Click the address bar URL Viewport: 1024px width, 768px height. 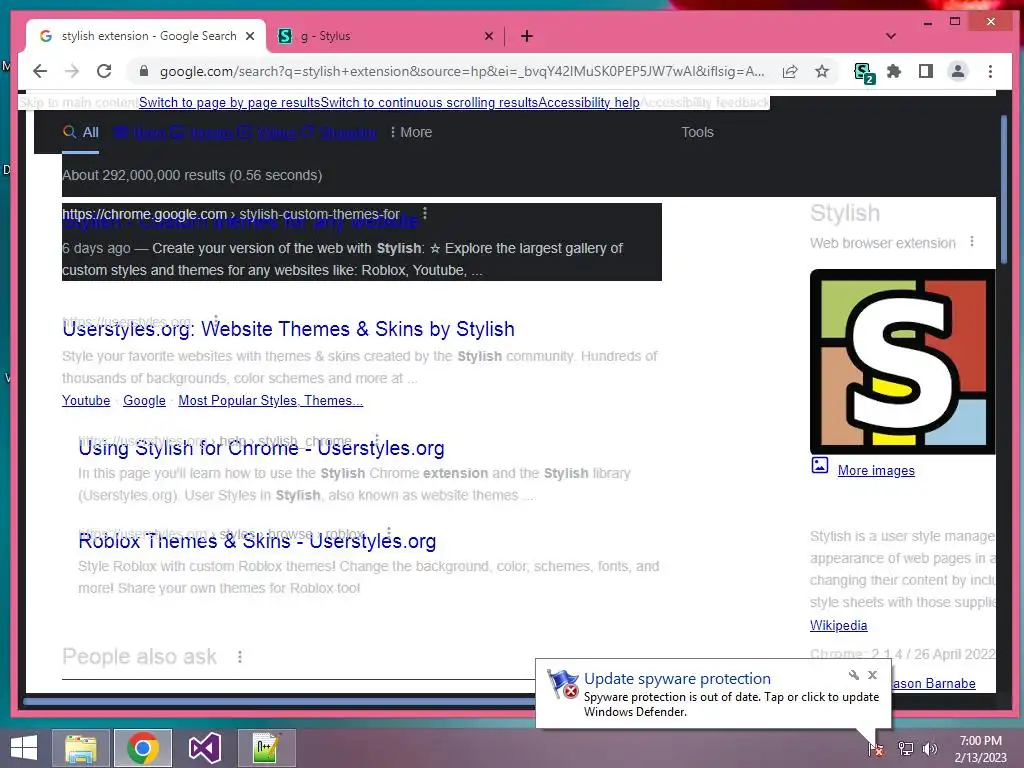pos(462,71)
